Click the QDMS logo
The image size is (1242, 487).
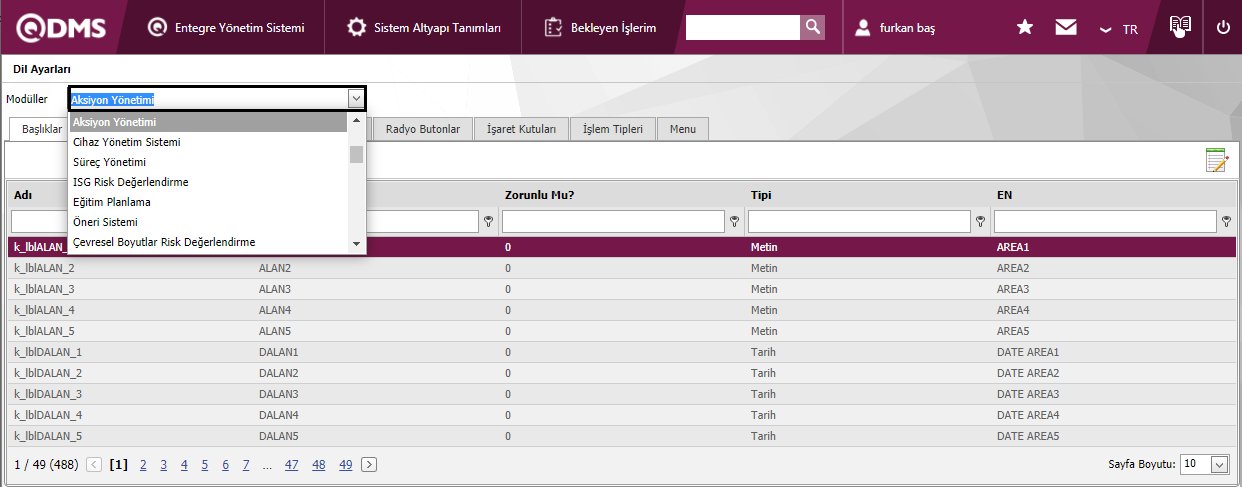(61, 28)
